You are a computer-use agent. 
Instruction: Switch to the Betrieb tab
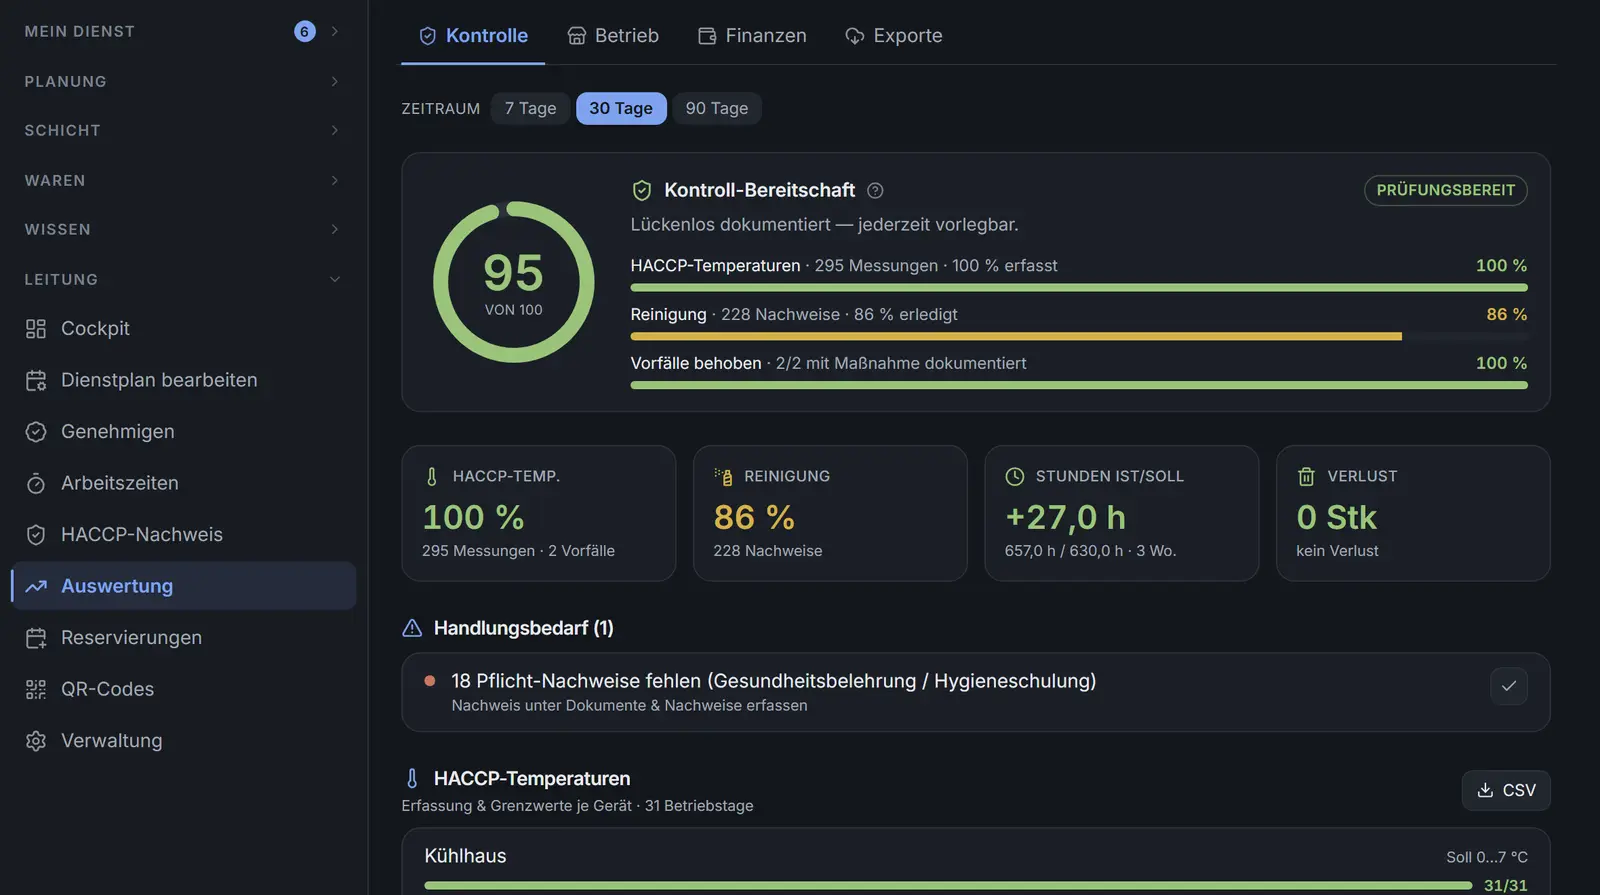(613, 36)
